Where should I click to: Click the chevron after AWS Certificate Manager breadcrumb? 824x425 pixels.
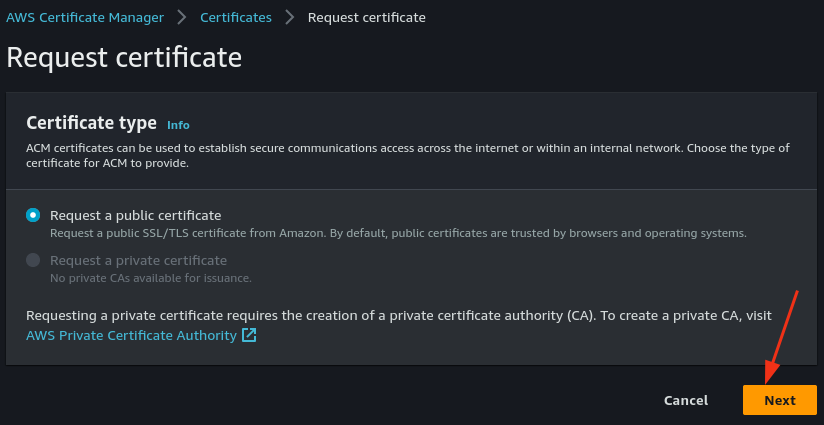[183, 17]
